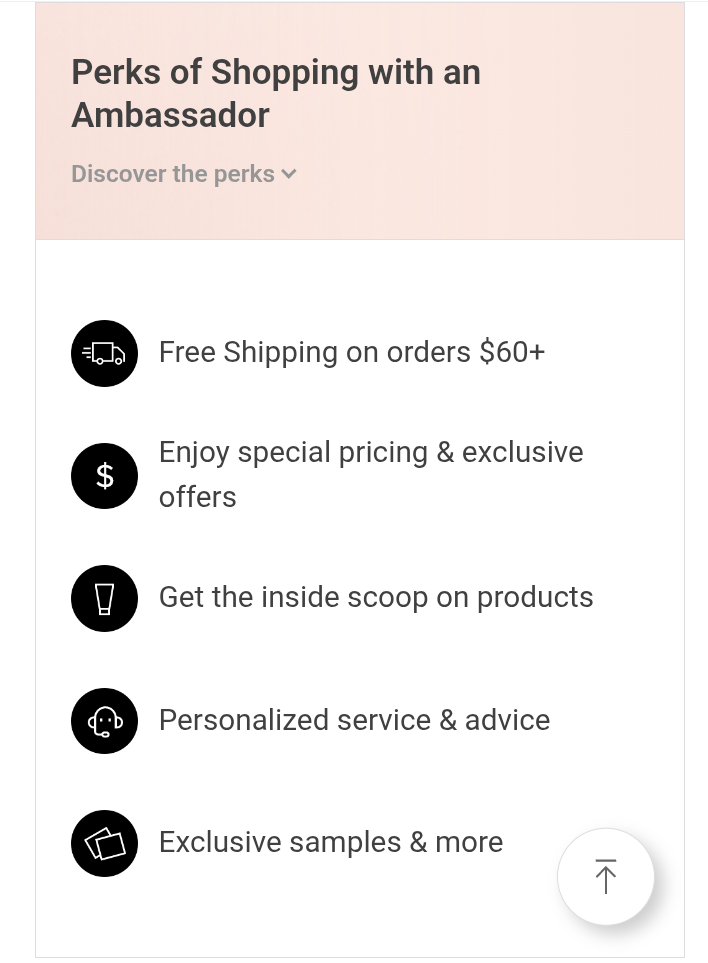Click the headset personalized service icon
The width and height of the screenshot is (708, 963).
[104, 721]
